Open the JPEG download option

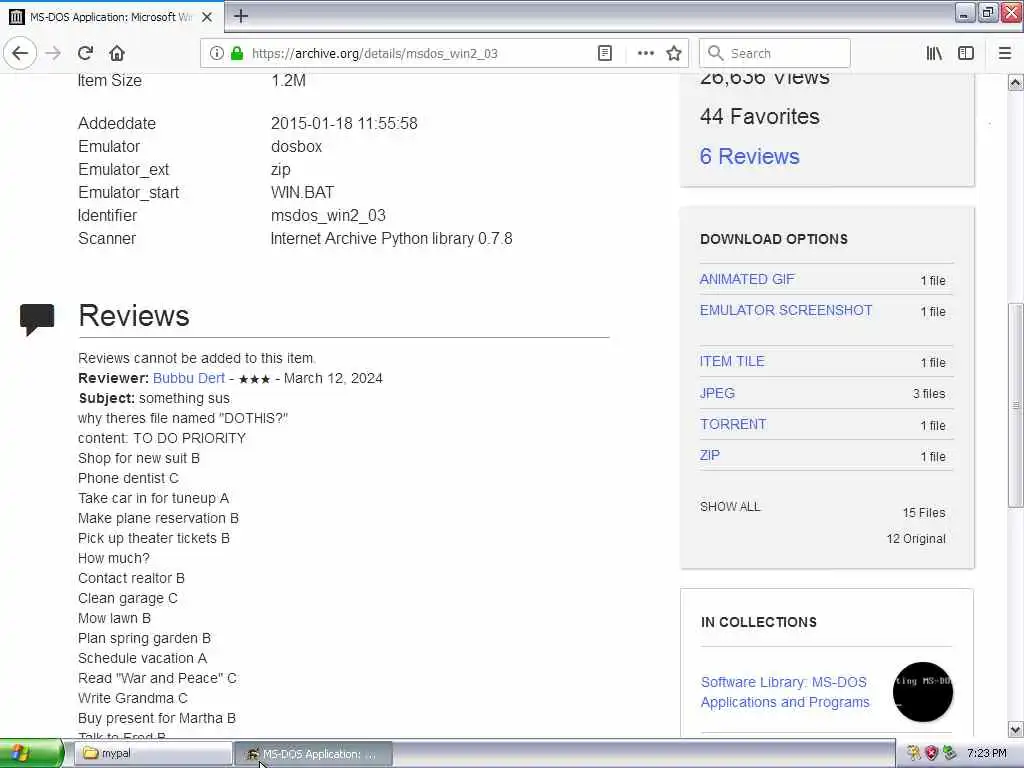pyautogui.click(x=717, y=393)
